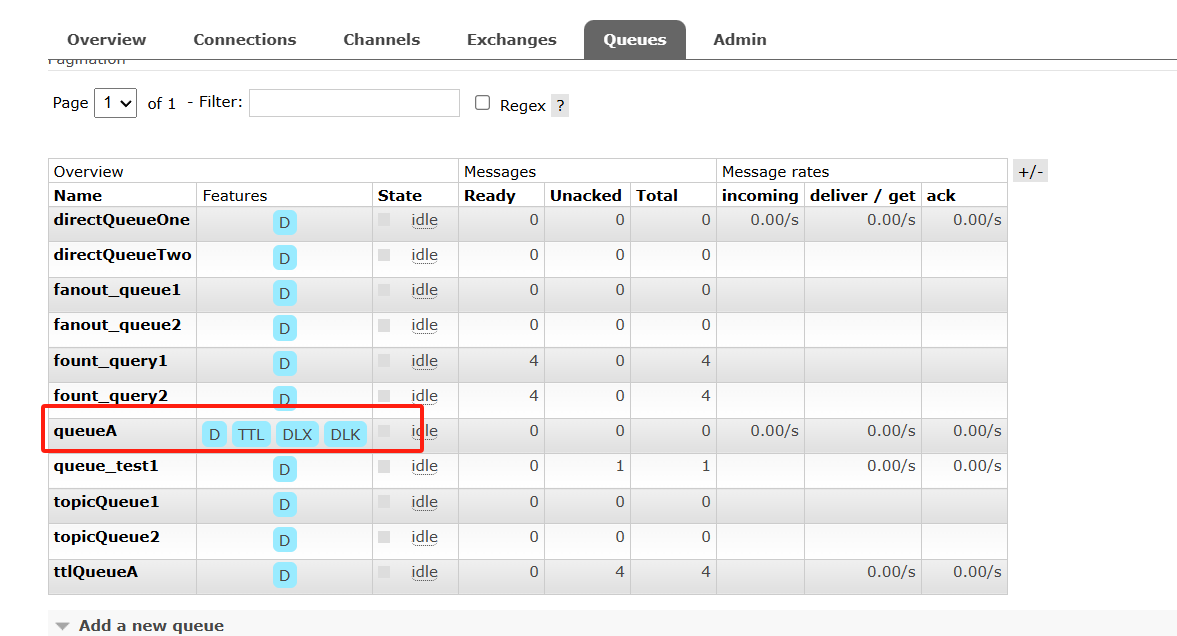Click the idle state of topicQueue1

[x=424, y=502]
